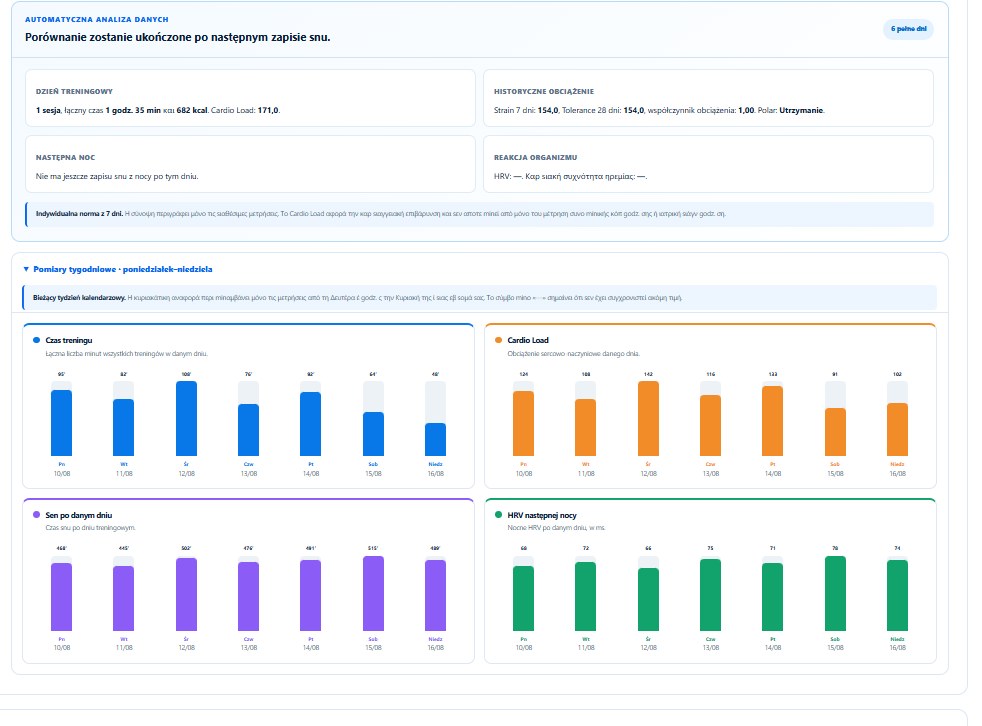The image size is (982, 726).
Task: Select Tuesday 11/08 bar in Czas treningu
Action: 123,427
